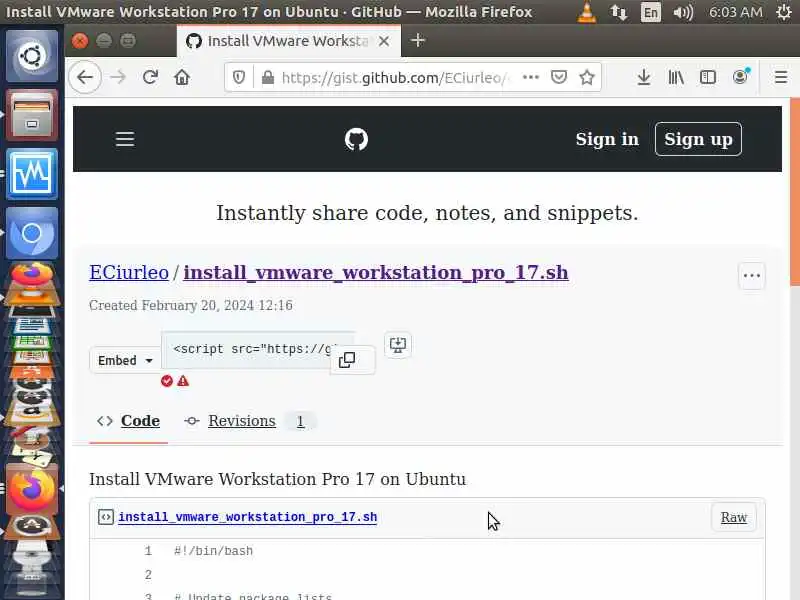The width and height of the screenshot is (800, 600).
Task: Save gist to computer with GitHub Desktop icon
Action: [x=398, y=345]
